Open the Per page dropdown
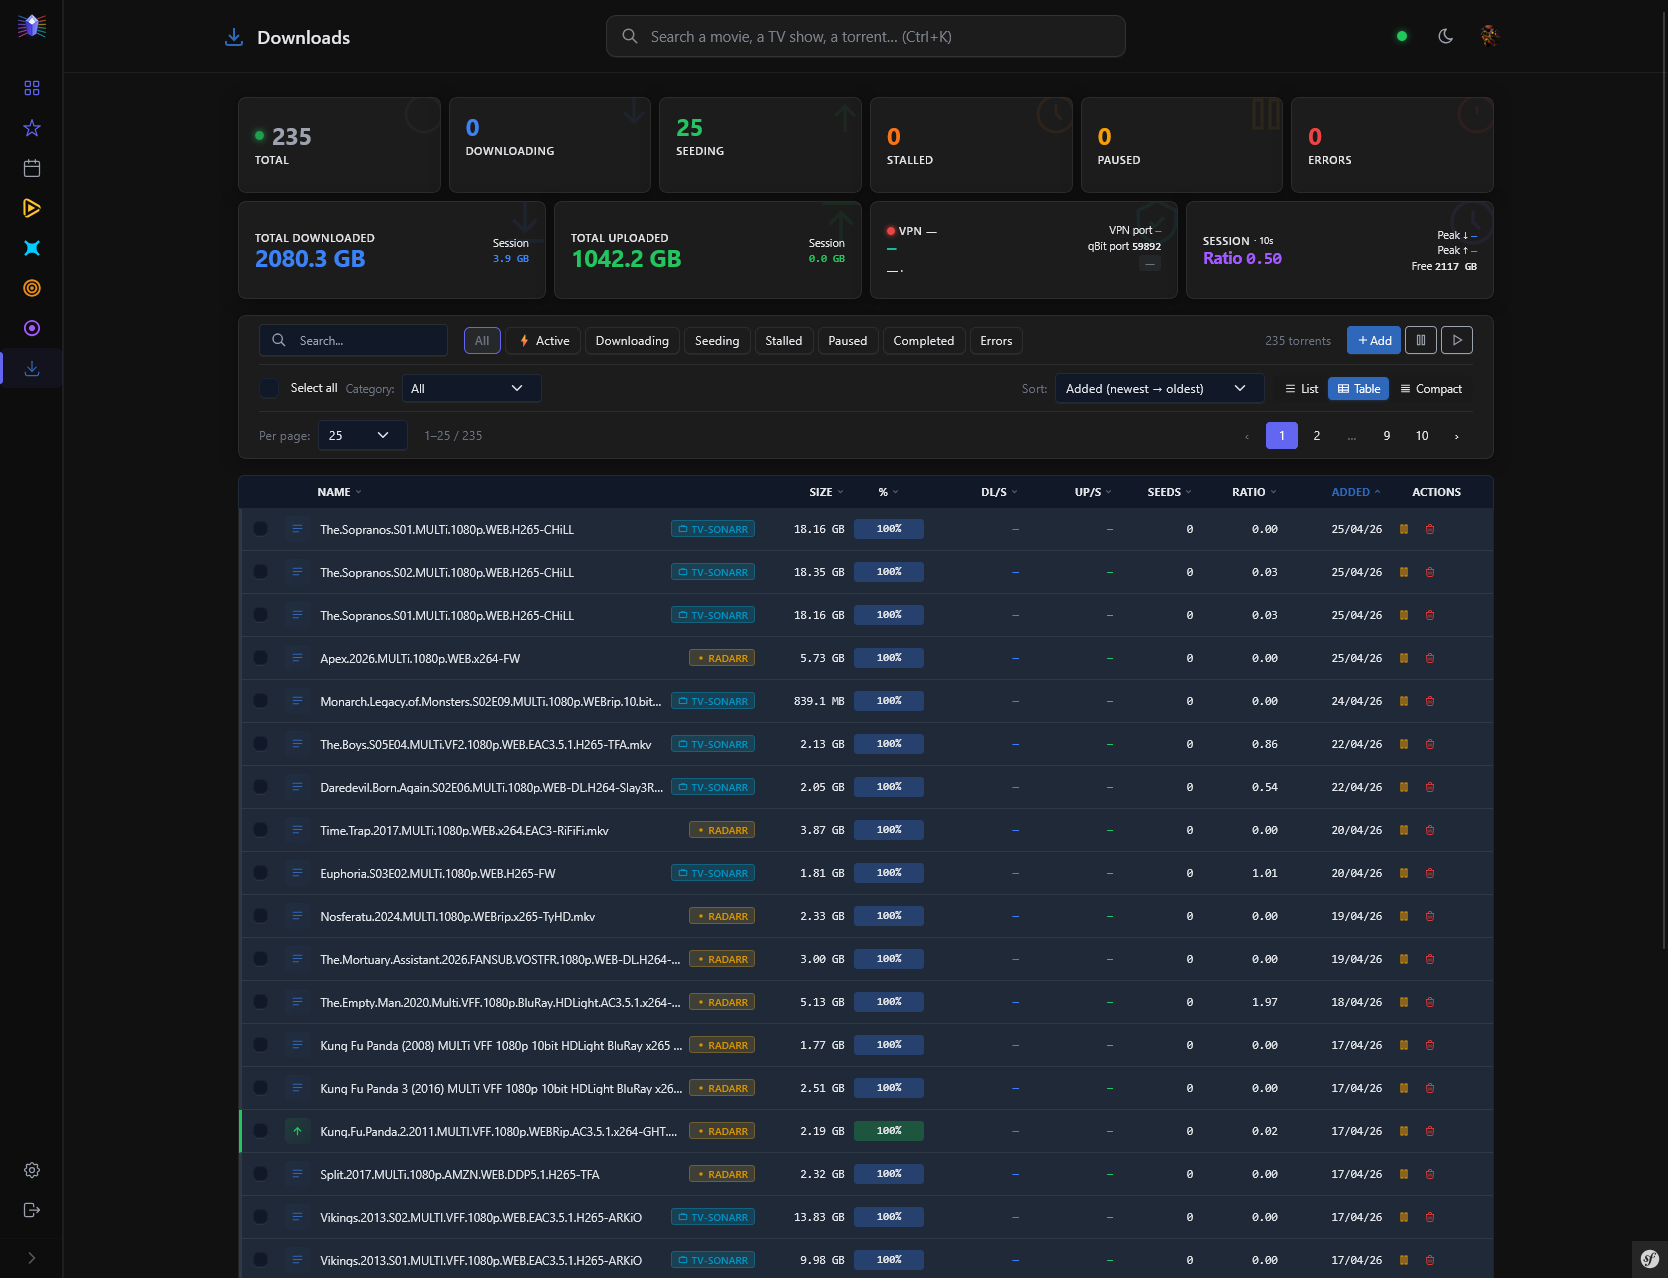1668x1278 pixels. (362, 435)
